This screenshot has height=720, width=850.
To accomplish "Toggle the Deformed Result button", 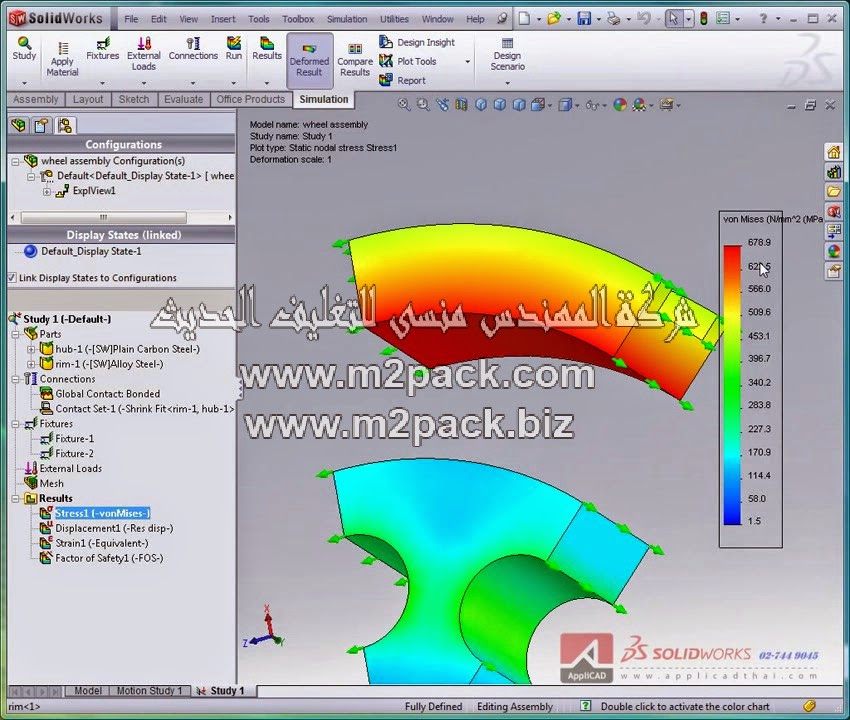I will tap(309, 60).
